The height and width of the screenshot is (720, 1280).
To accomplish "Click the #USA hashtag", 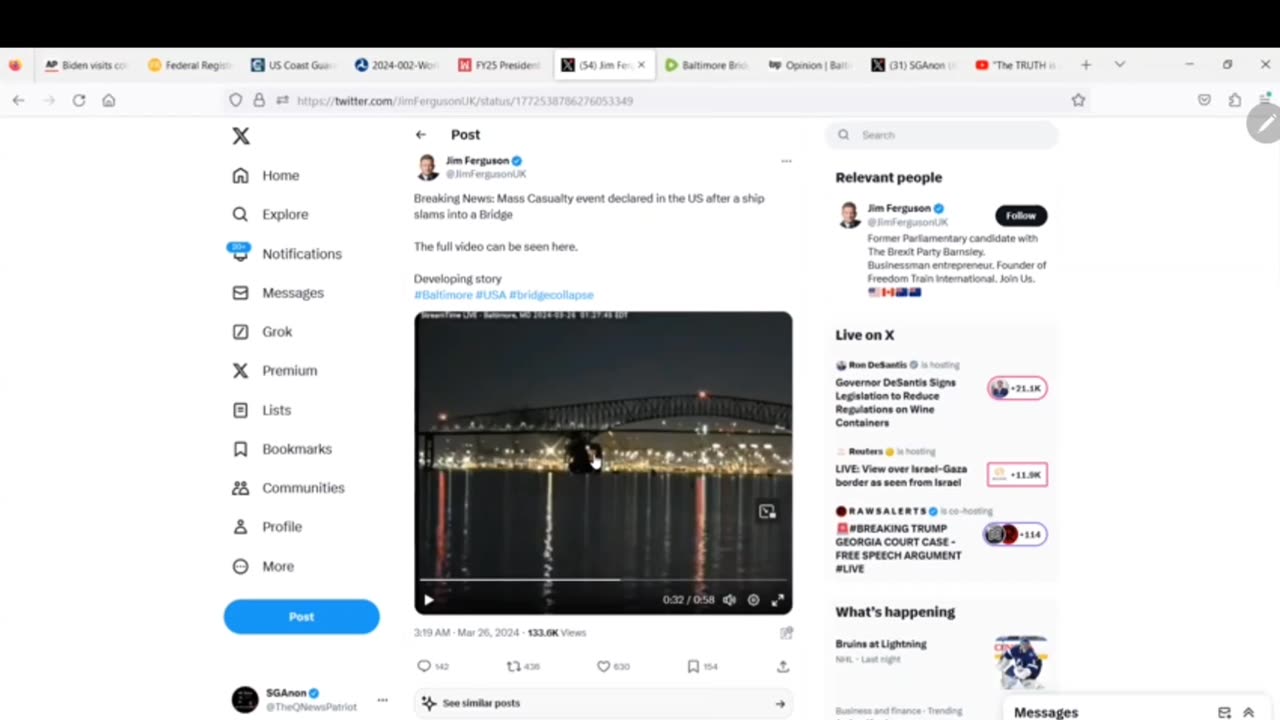I will click(x=490, y=295).
